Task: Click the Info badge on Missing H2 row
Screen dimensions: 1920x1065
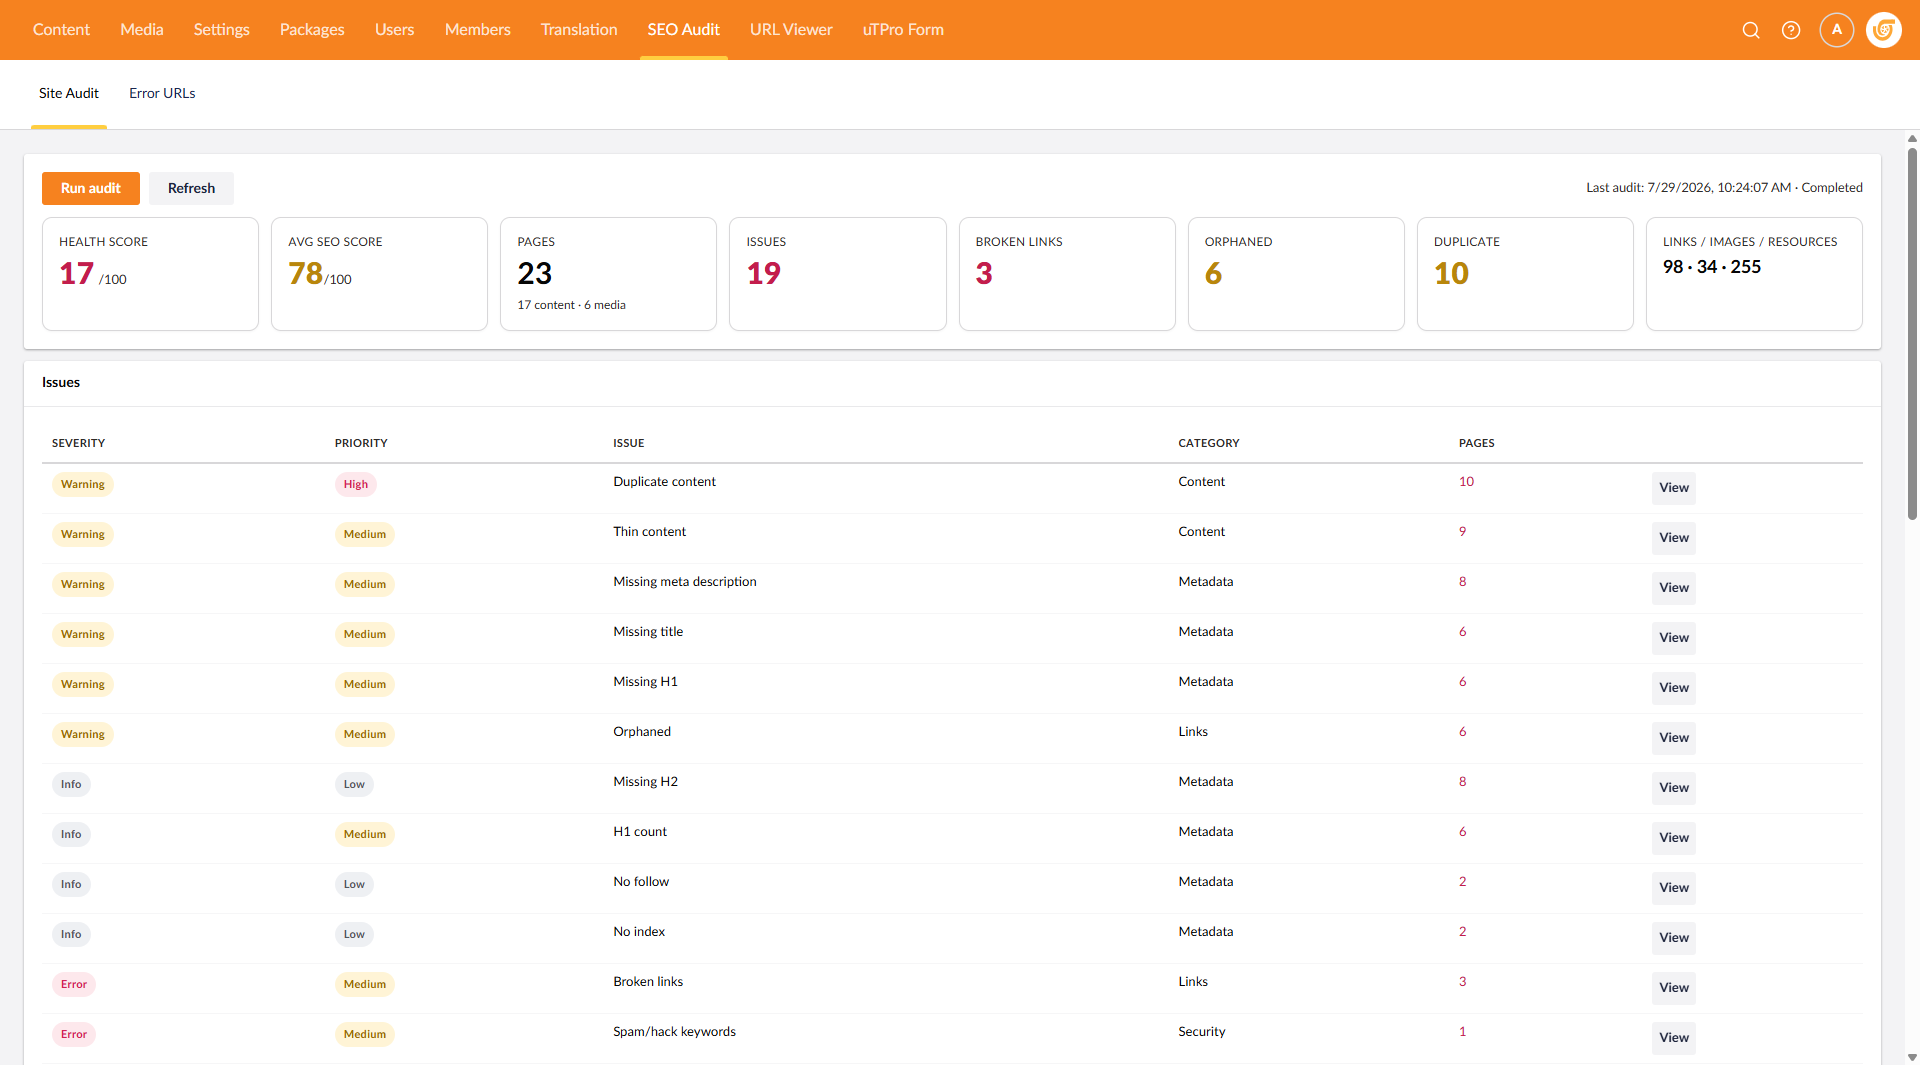Action: pyautogui.click(x=71, y=784)
